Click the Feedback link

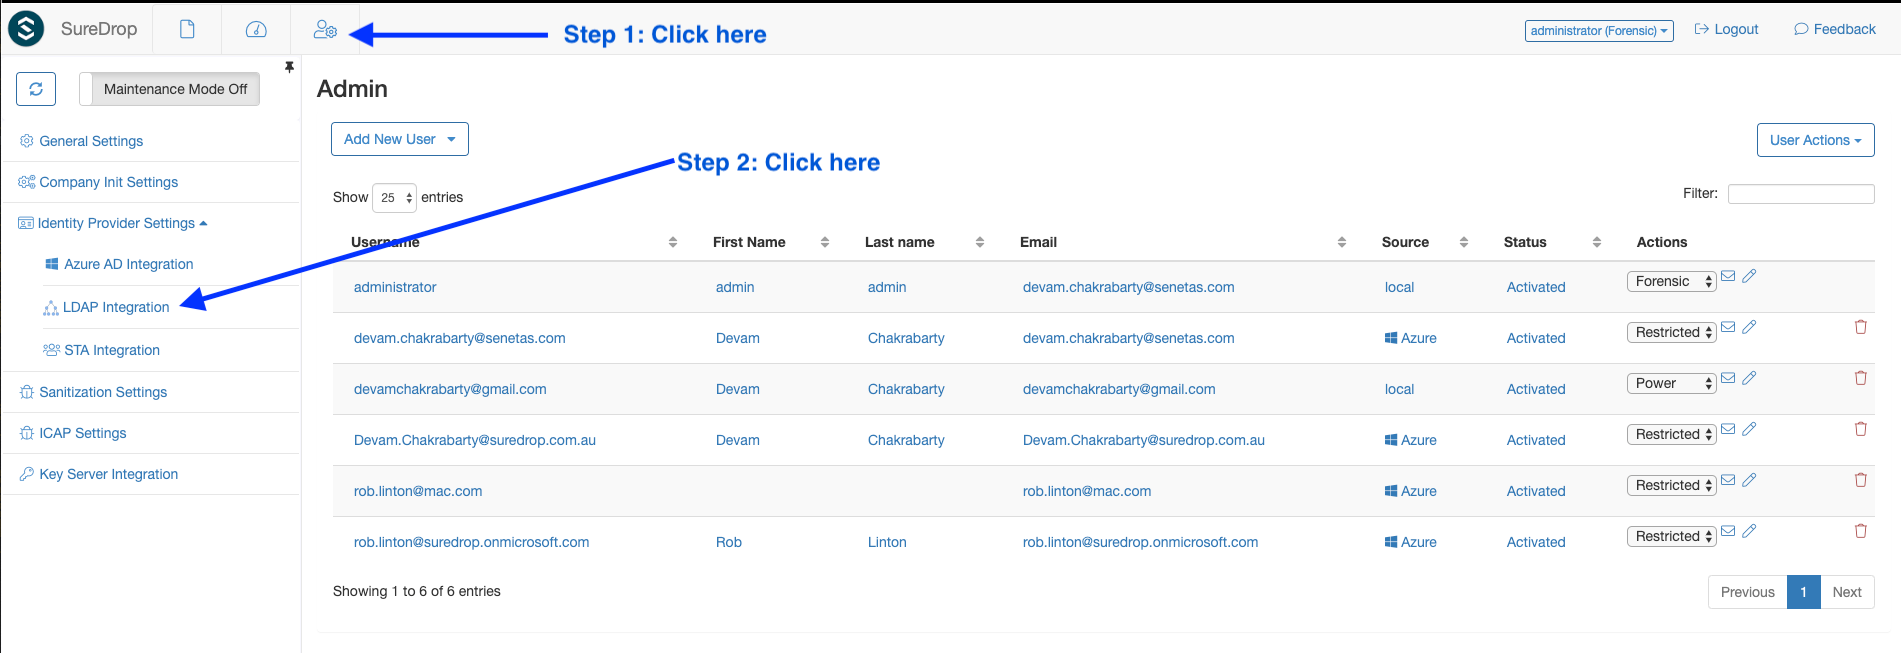pyautogui.click(x=1835, y=29)
